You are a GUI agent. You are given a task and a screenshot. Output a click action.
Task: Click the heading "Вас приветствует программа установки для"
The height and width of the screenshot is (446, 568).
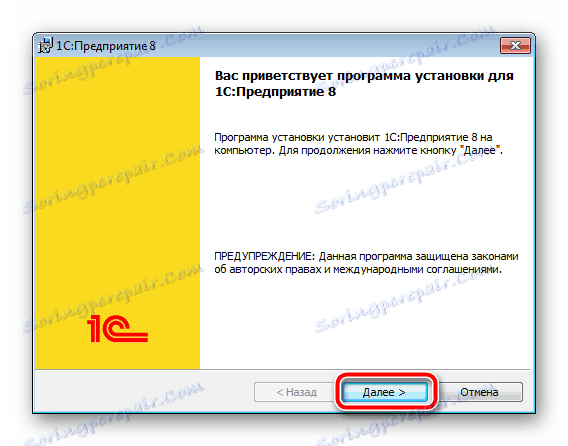364,76
